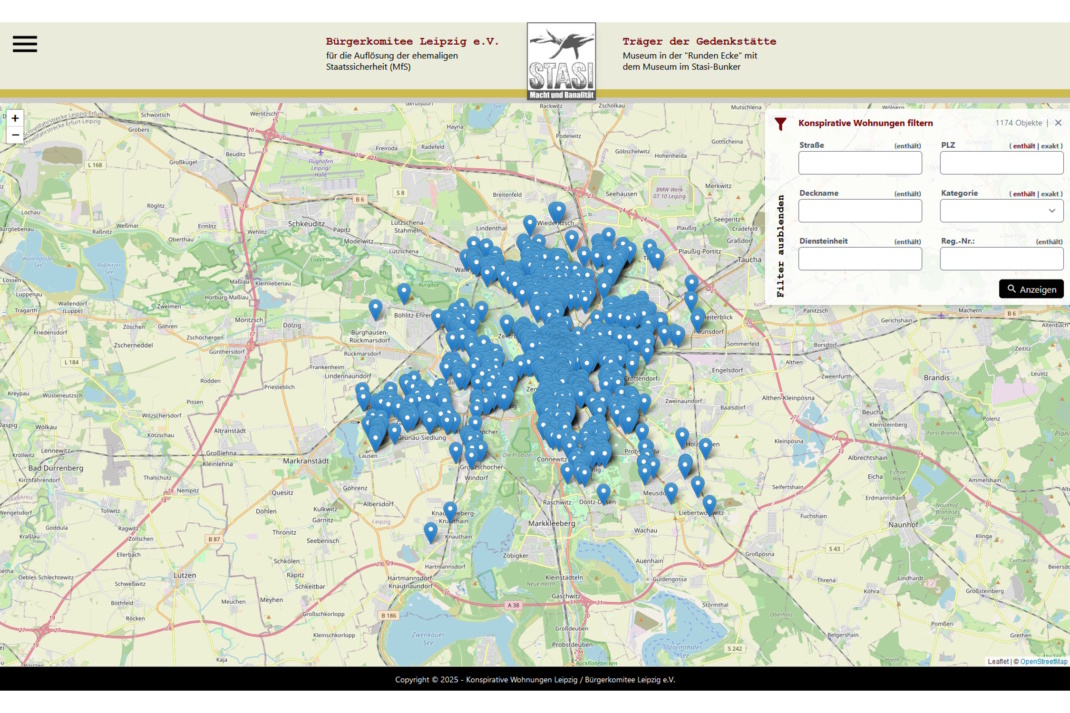Click map marker near Knautnaundorf
Viewport: 1070px width, 713px height.
[431, 531]
